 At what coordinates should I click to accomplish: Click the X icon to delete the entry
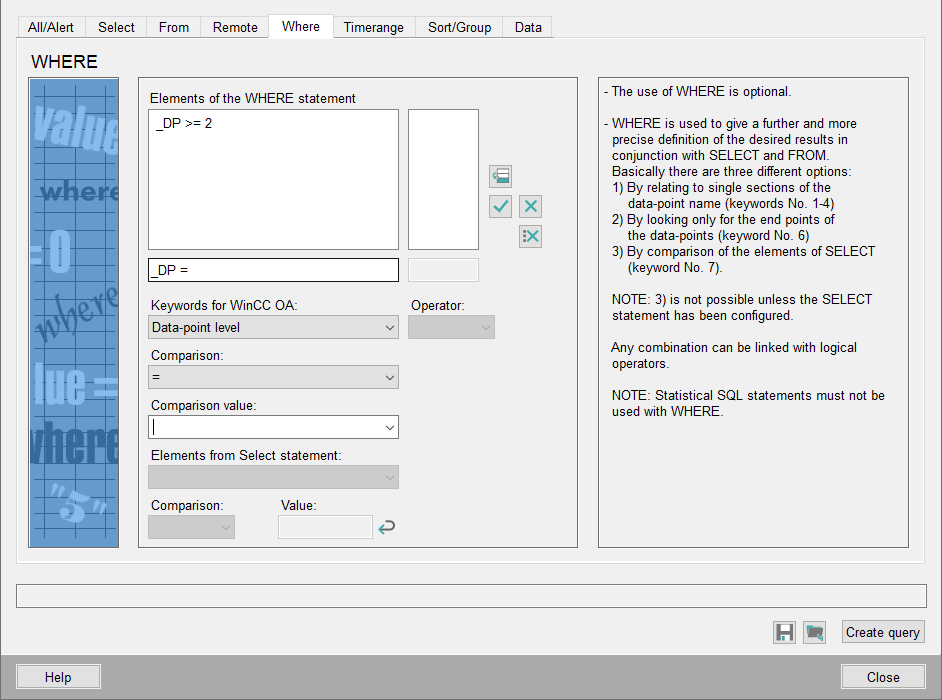531,207
